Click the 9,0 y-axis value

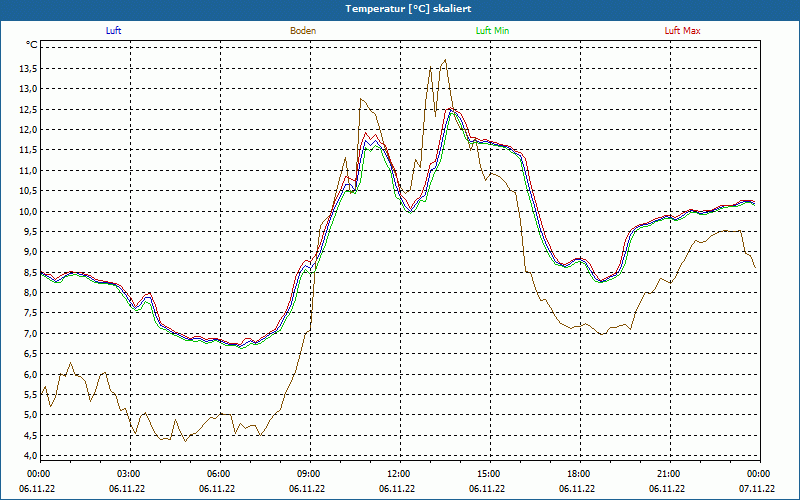(x=31, y=252)
